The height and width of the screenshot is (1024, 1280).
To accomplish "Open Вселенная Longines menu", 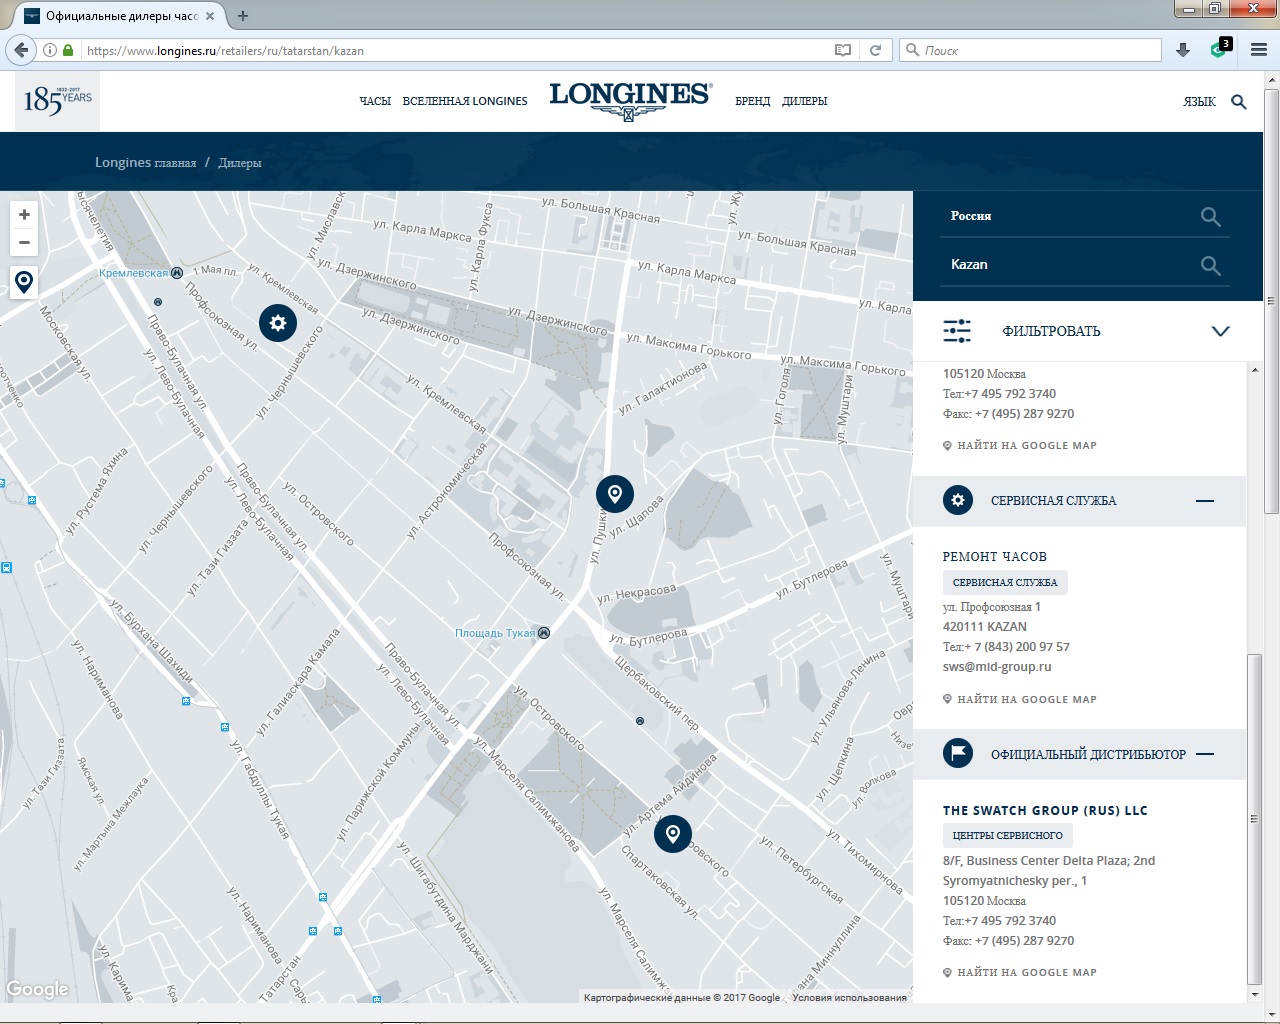I will 465,101.
